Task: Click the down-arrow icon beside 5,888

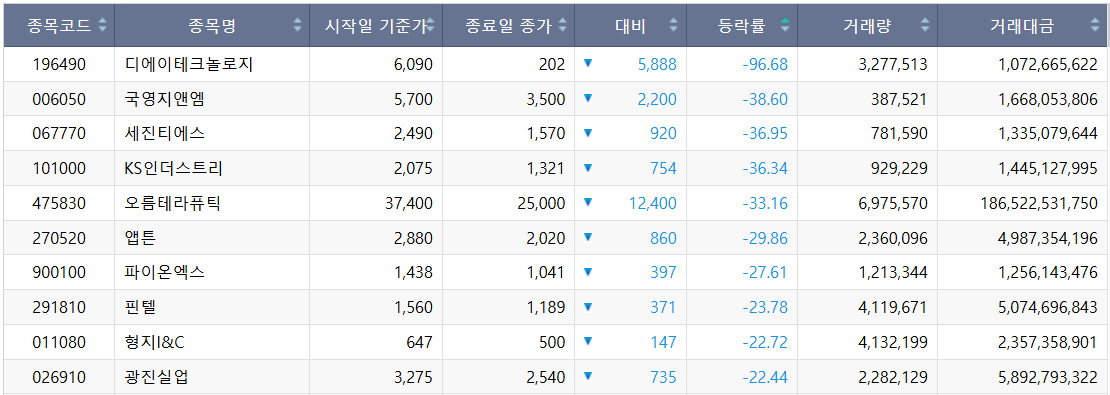Action: pos(588,63)
